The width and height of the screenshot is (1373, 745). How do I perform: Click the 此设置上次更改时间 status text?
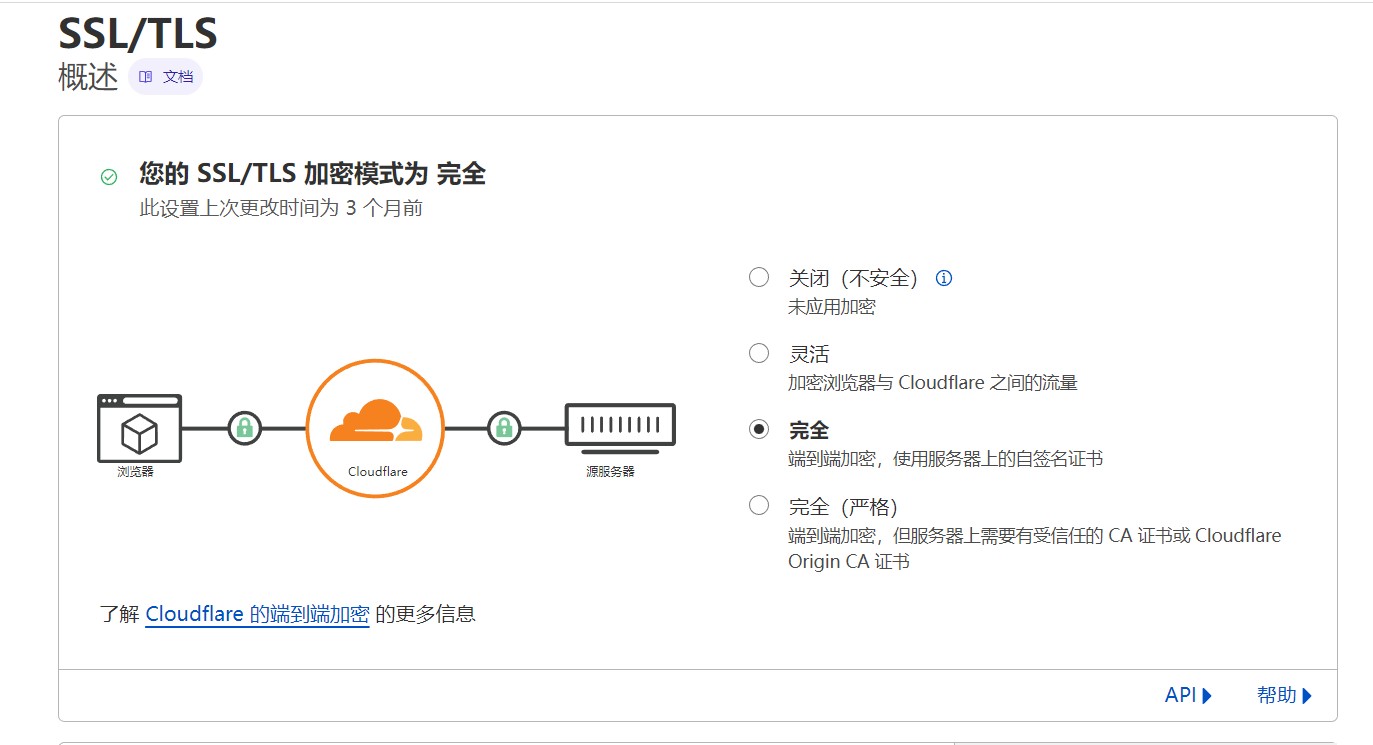pos(279,208)
